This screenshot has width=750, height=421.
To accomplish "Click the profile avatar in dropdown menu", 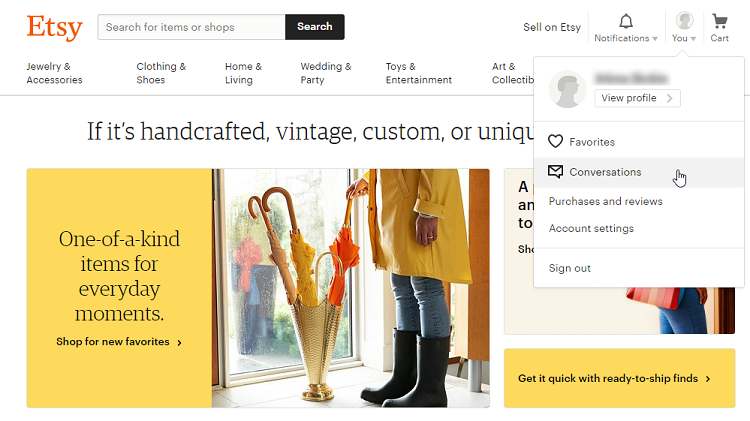I will pos(568,90).
